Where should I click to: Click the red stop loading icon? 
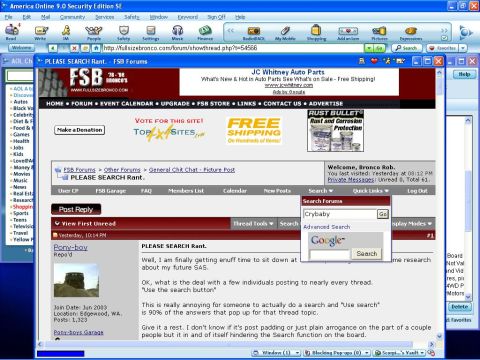click(74, 48)
